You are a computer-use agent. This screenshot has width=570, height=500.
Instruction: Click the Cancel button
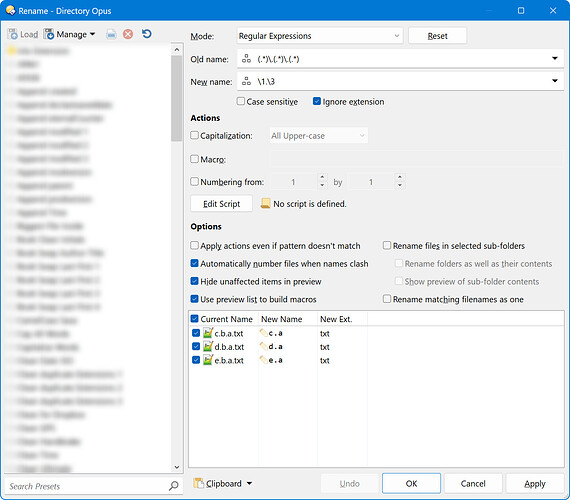point(473,483)
